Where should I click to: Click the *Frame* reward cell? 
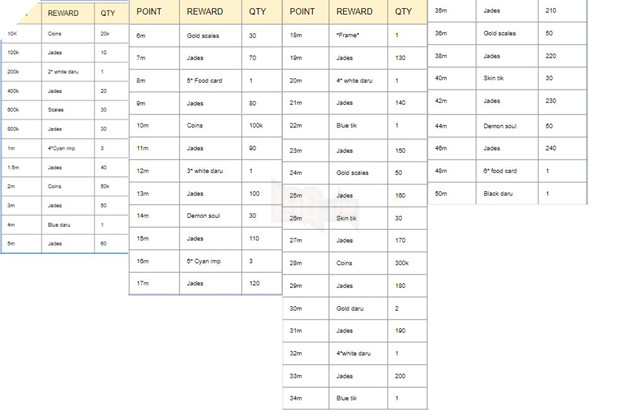click(x=350, y=35)
